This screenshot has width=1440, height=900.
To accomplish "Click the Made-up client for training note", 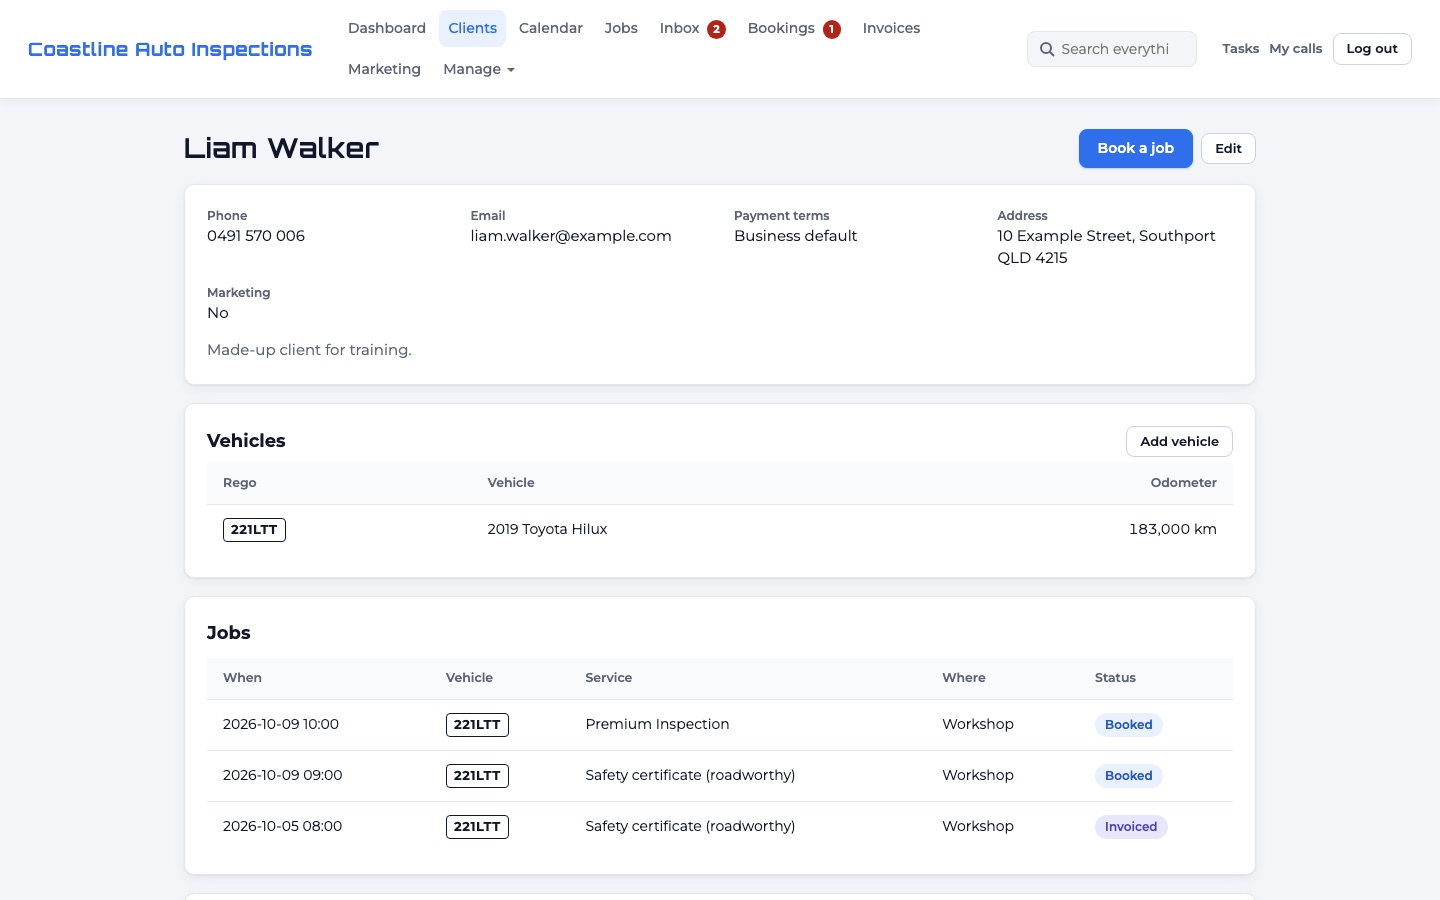I will tap(309, 350).
